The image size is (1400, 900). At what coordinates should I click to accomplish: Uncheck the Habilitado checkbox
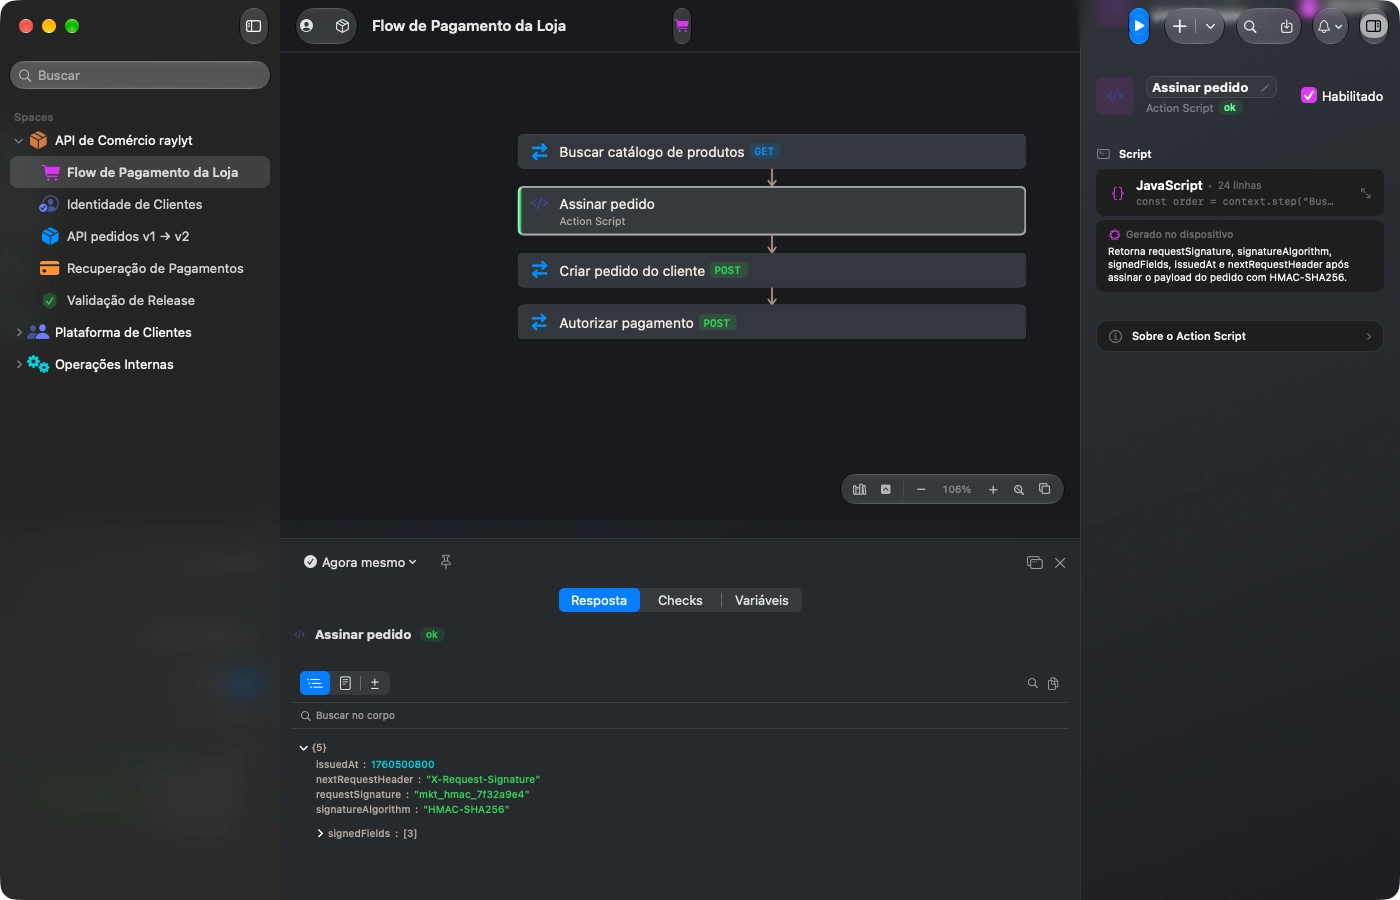pyautogui.click(x=1308, y=96)
